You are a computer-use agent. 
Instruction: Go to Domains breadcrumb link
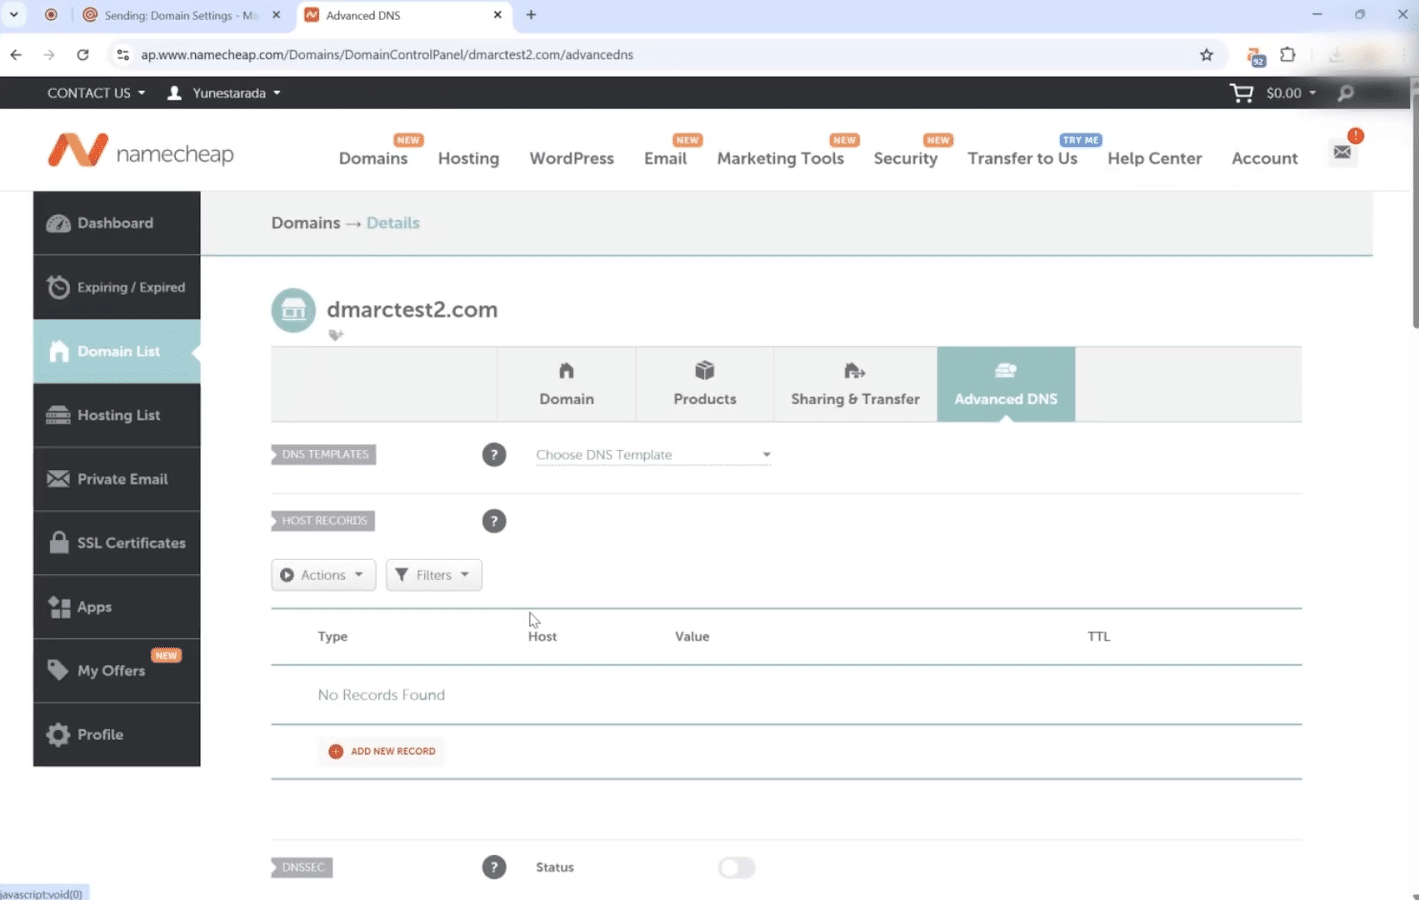[305, 223]
